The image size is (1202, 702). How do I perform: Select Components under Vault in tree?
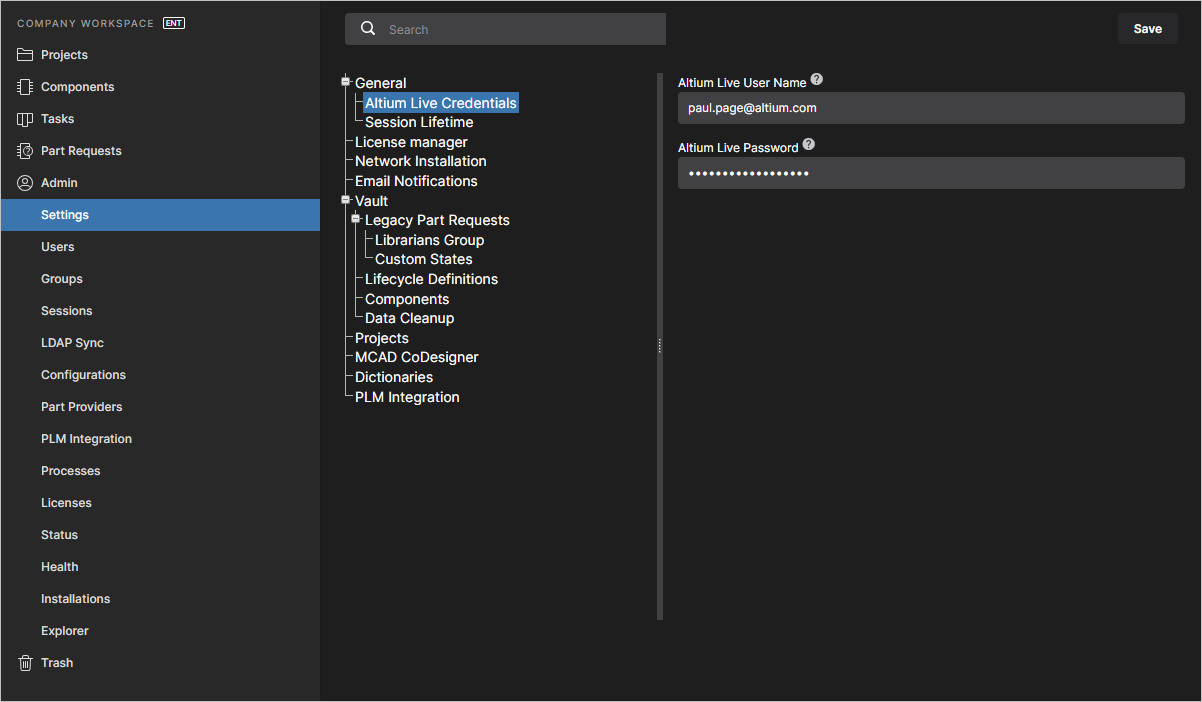407,299
